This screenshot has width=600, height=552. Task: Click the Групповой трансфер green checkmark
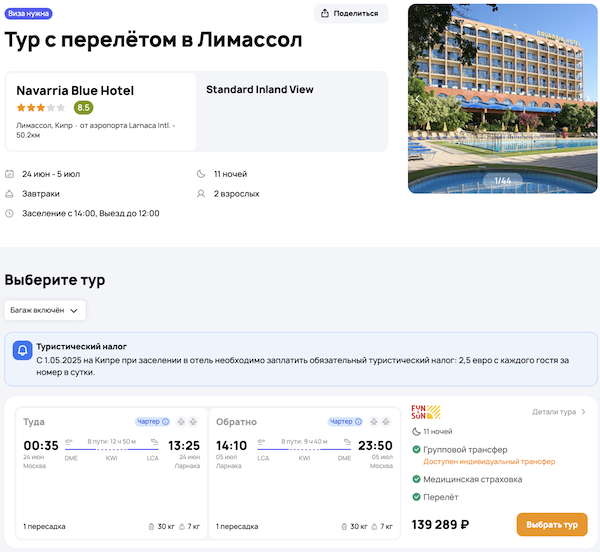[x=417, y=450]
